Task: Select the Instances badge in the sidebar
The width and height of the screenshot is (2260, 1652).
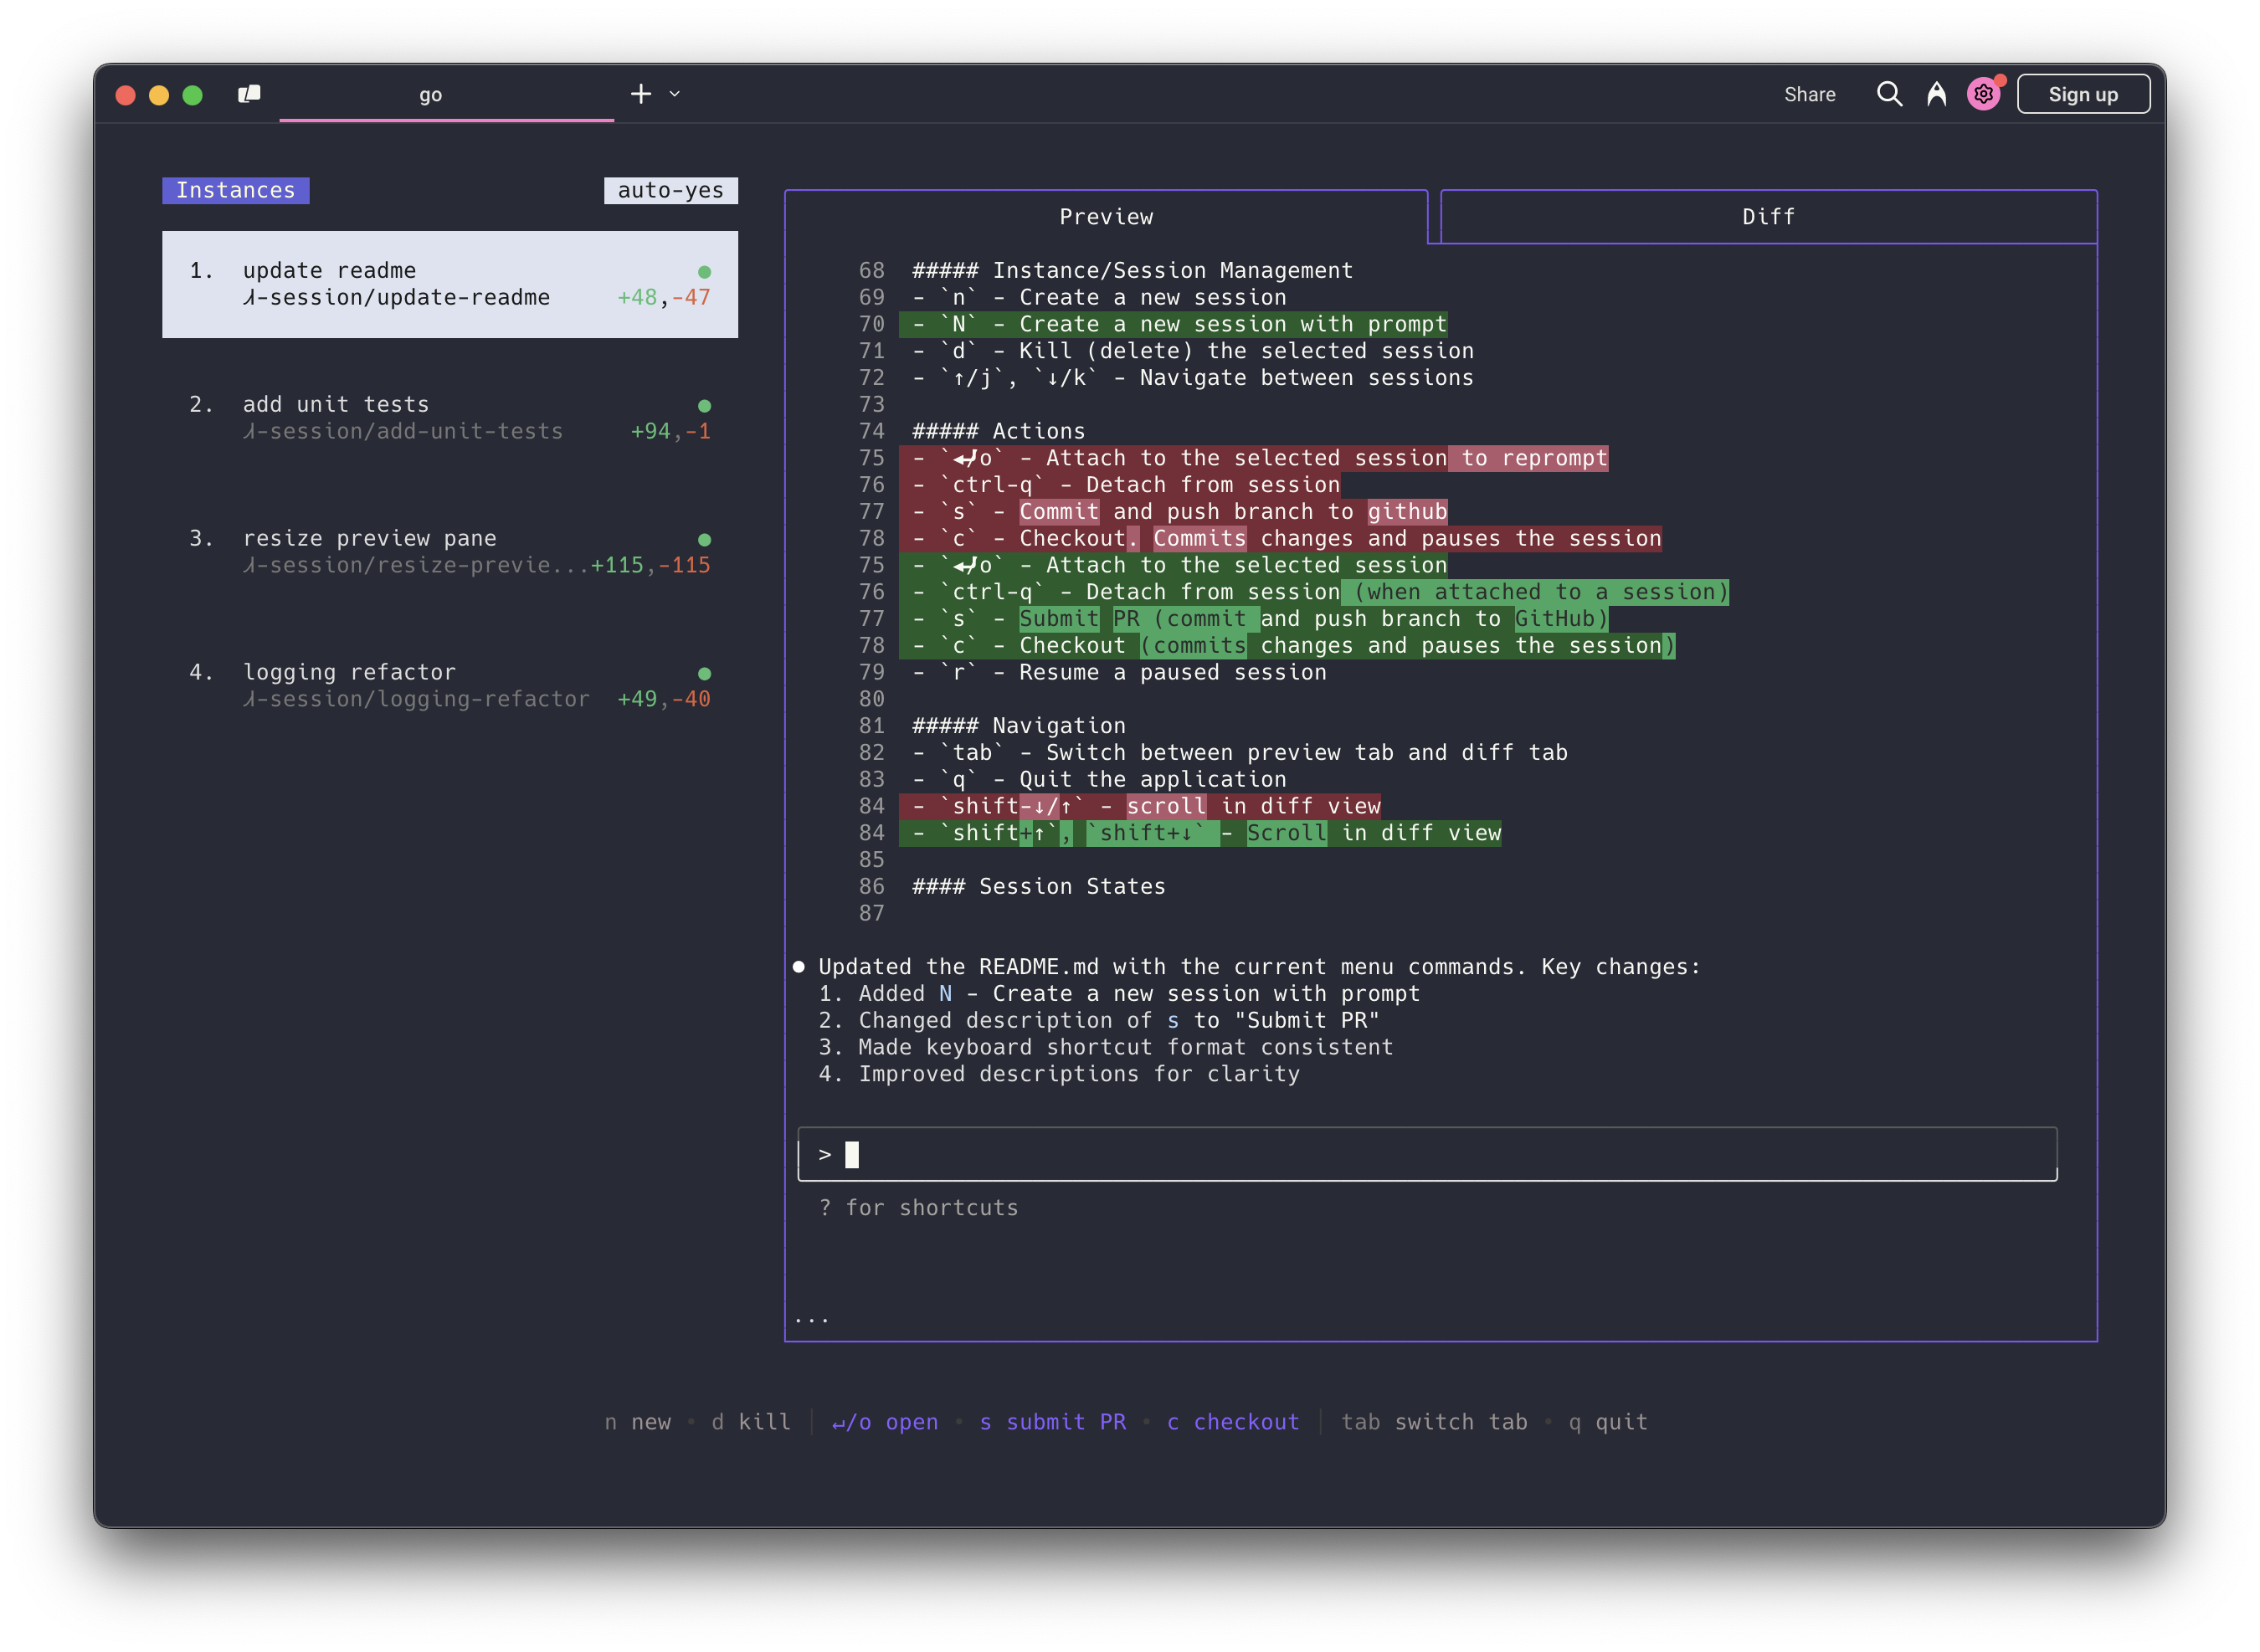Action: tap(235, 190)
